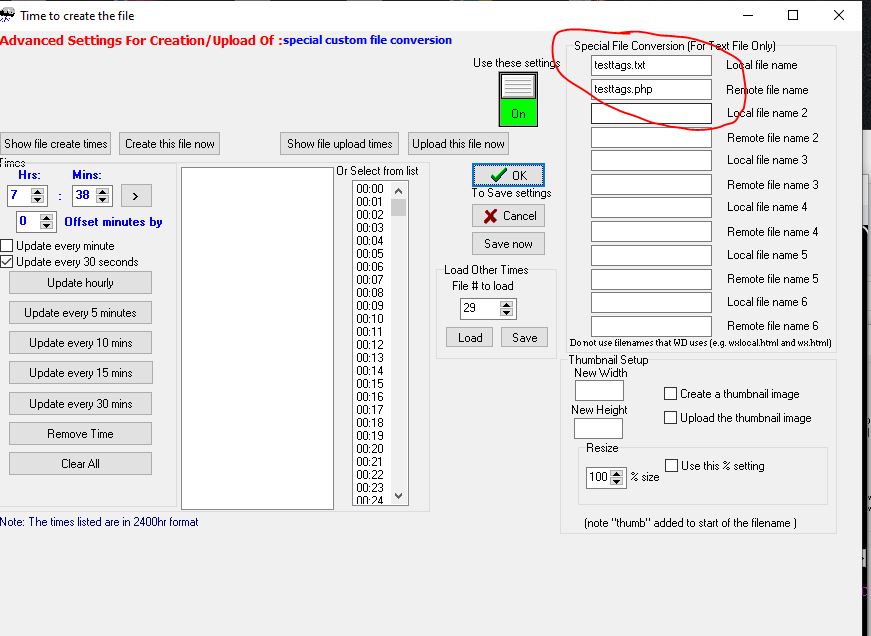This screenshot has width=871, height=636.
Task: Click time list scrollbar down arrow
Action: [398, 495]
